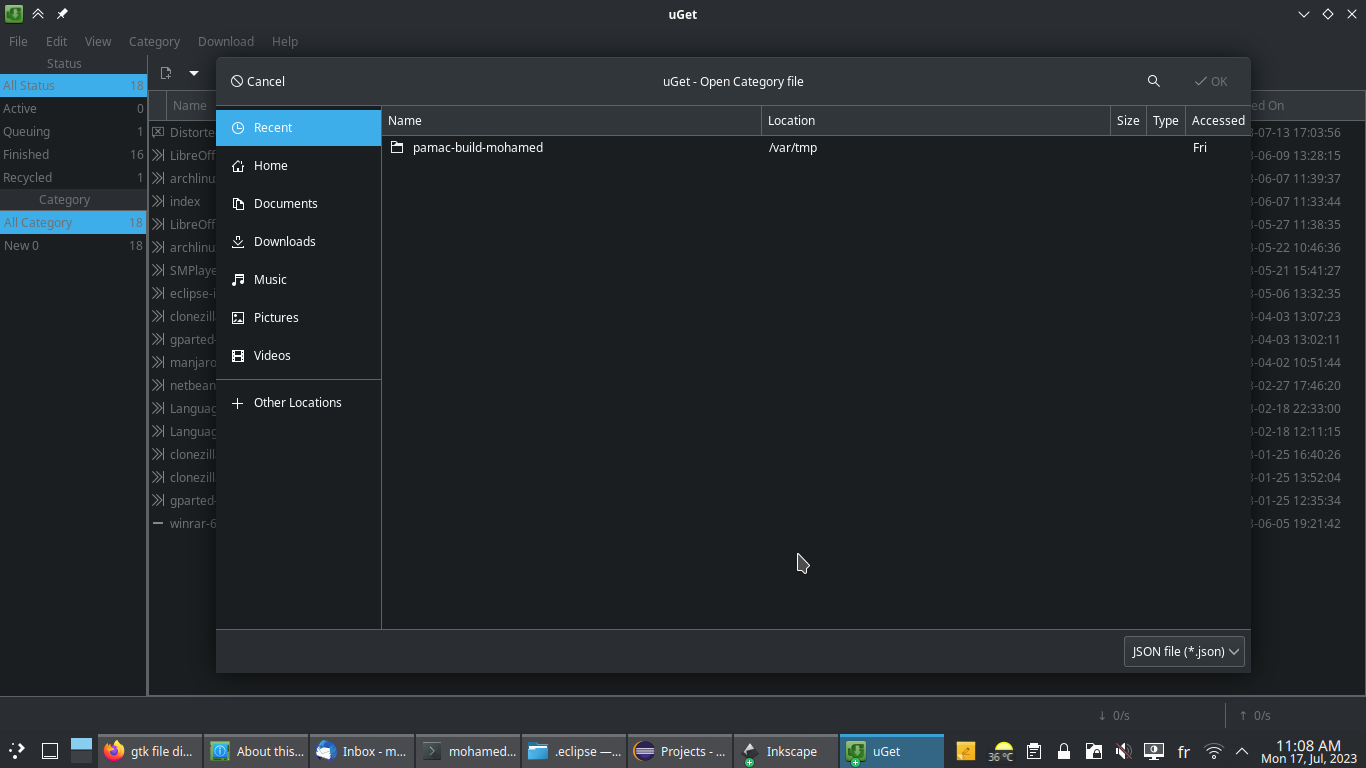Click the search magnifier icon in dialog
The width and height of the screenshot is (1366, 768).
pos(1154,81)
